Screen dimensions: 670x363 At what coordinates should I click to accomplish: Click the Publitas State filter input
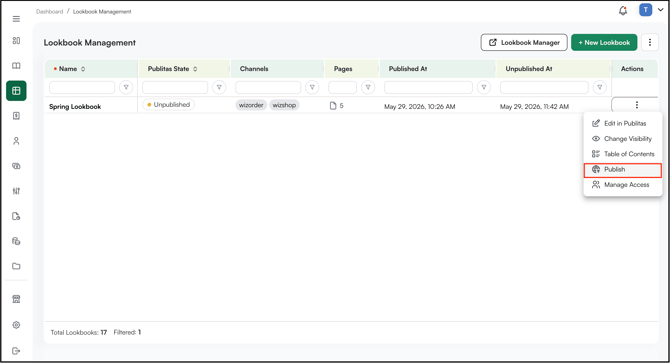coord(175,87)
